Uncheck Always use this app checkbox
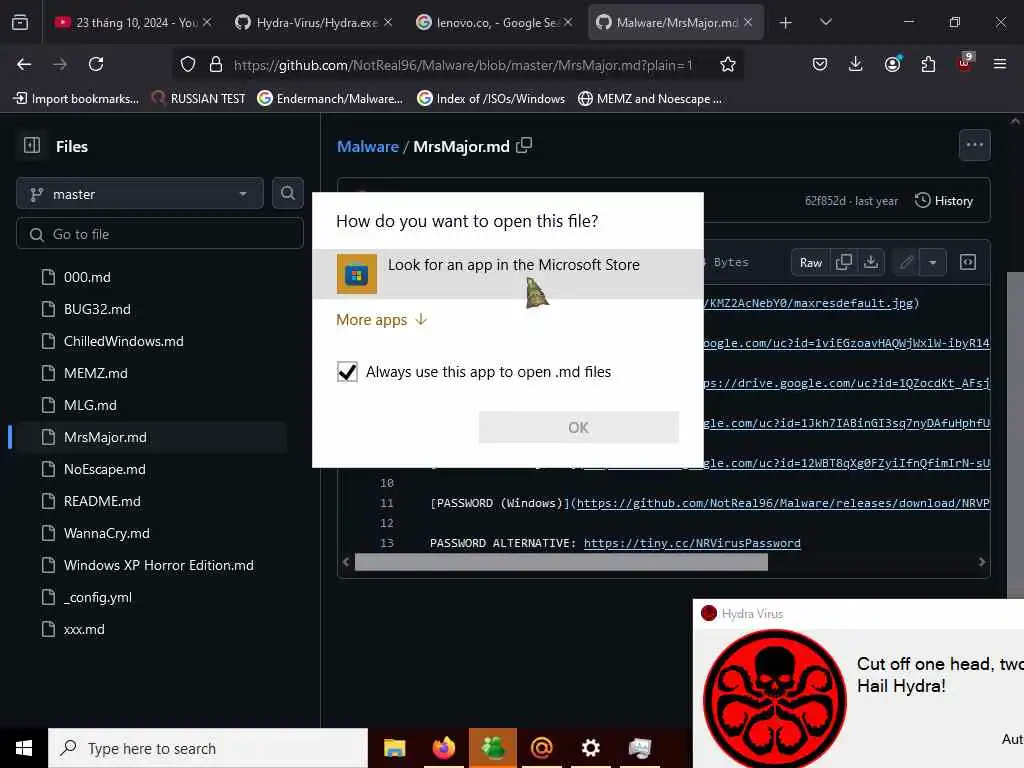The height and width of the screenshot is (768, 1024). point(347,372)
